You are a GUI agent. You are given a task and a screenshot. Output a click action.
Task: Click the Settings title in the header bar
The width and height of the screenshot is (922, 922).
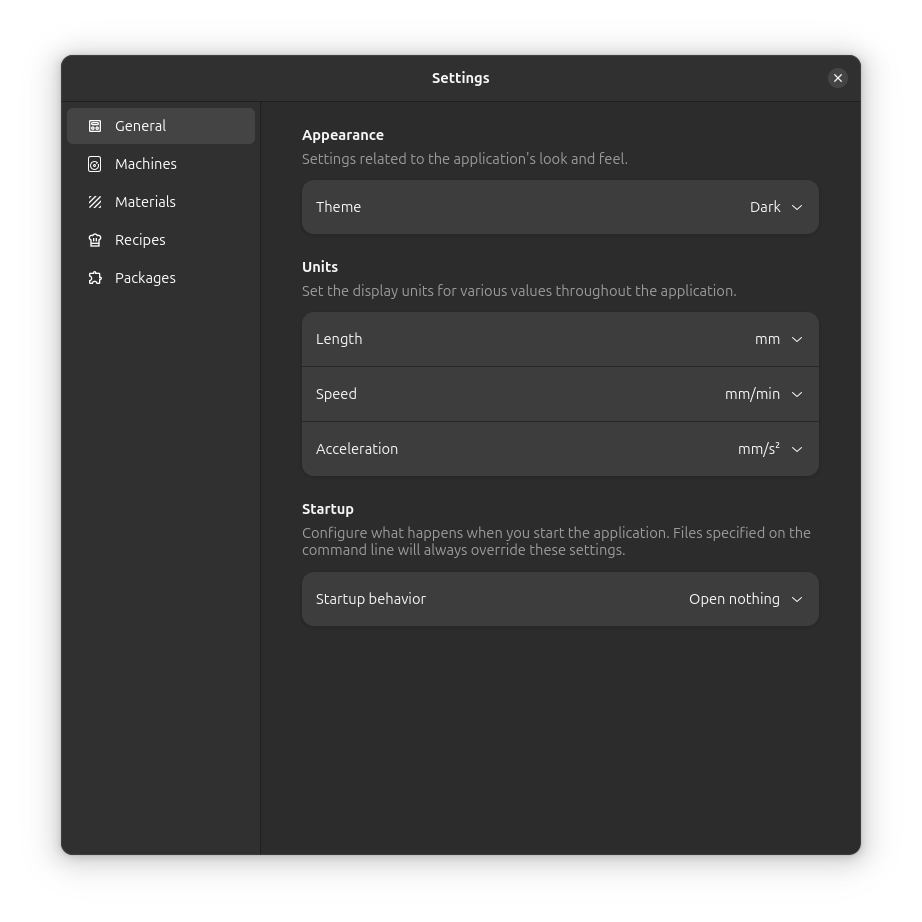click(460, 78)
